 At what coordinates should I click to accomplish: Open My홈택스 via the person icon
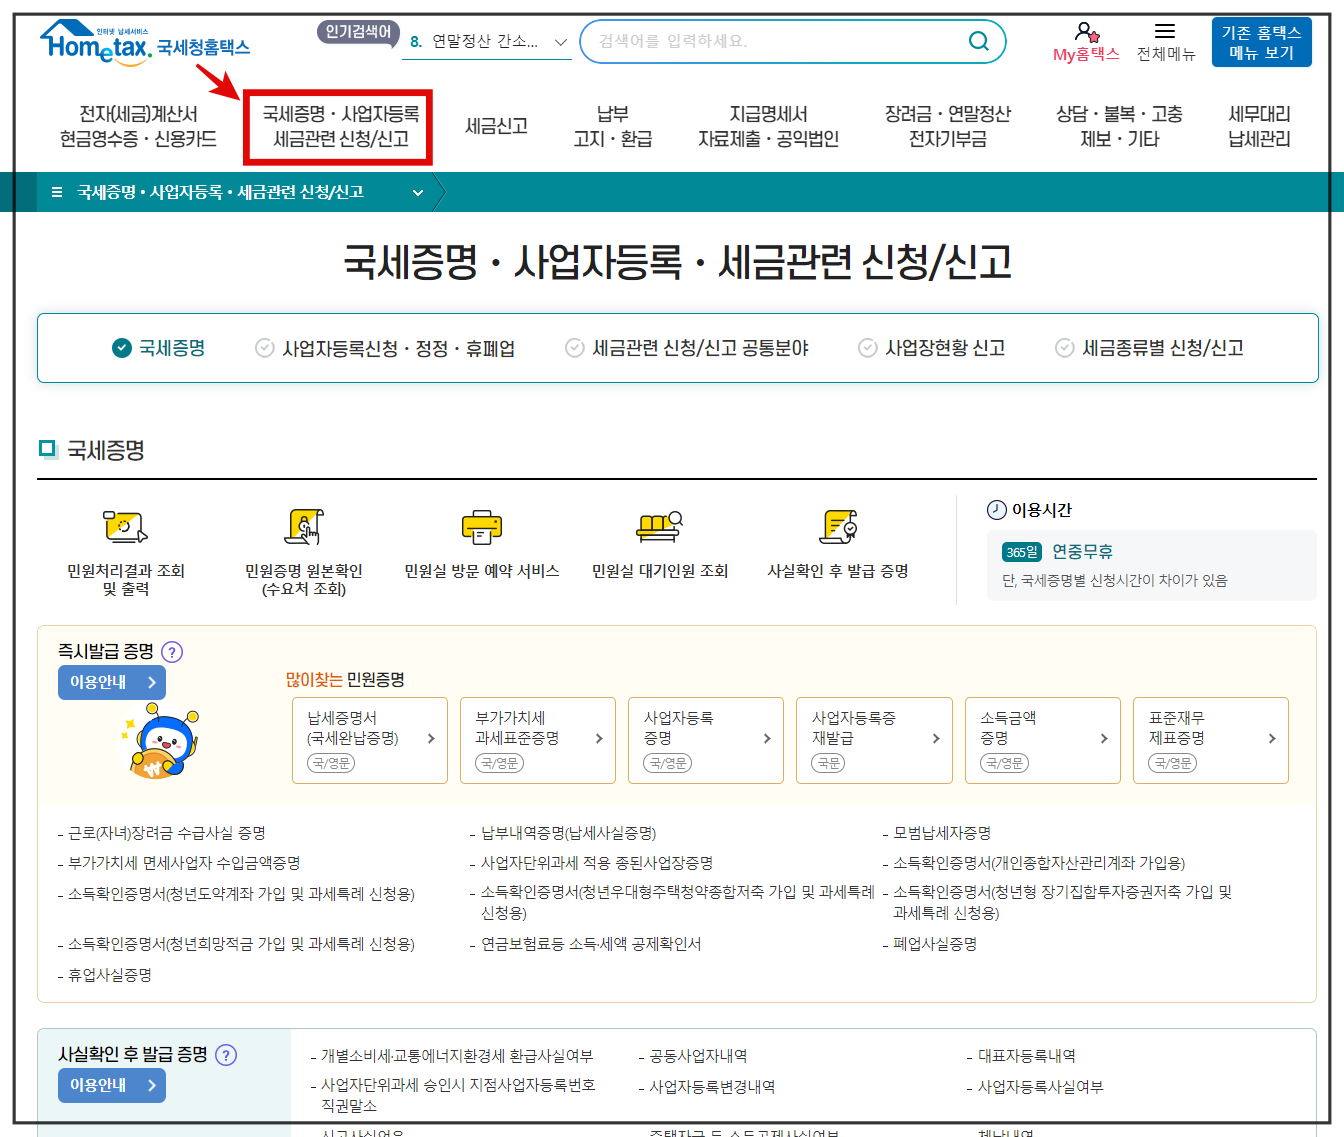coord(1086,32)
